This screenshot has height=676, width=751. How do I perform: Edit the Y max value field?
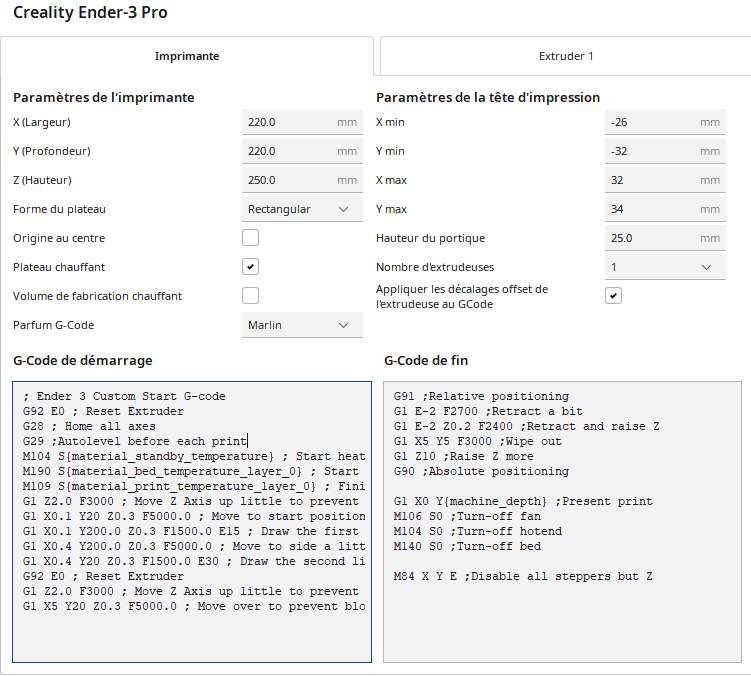pos(665,209)
